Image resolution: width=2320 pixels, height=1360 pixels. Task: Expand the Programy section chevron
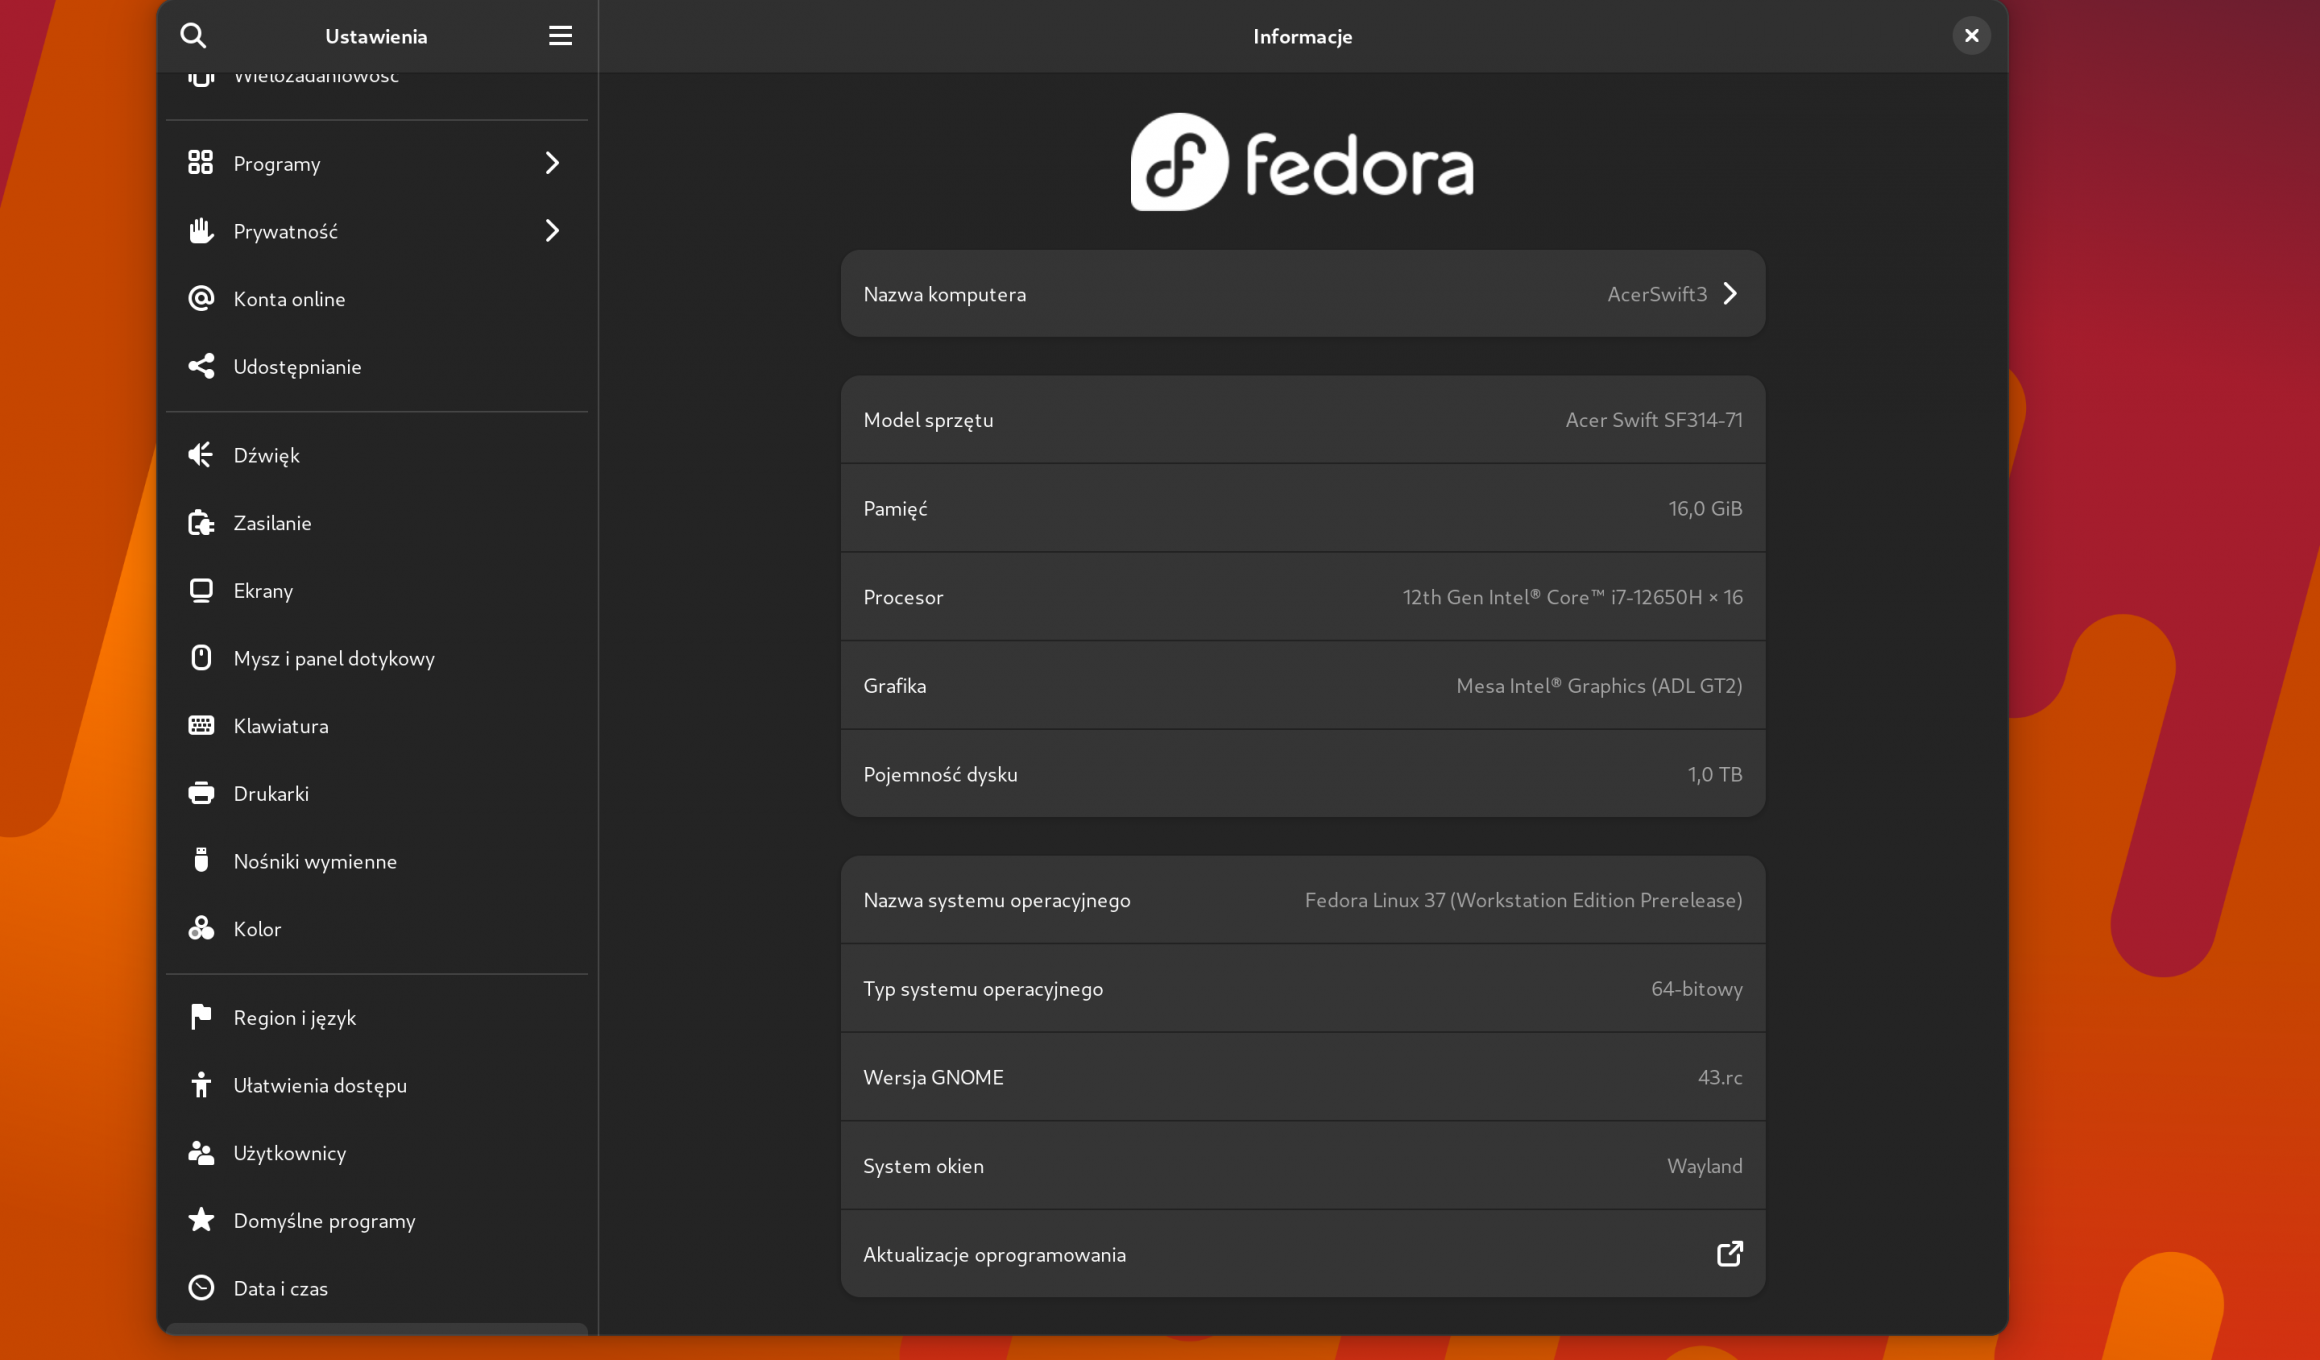552,163
